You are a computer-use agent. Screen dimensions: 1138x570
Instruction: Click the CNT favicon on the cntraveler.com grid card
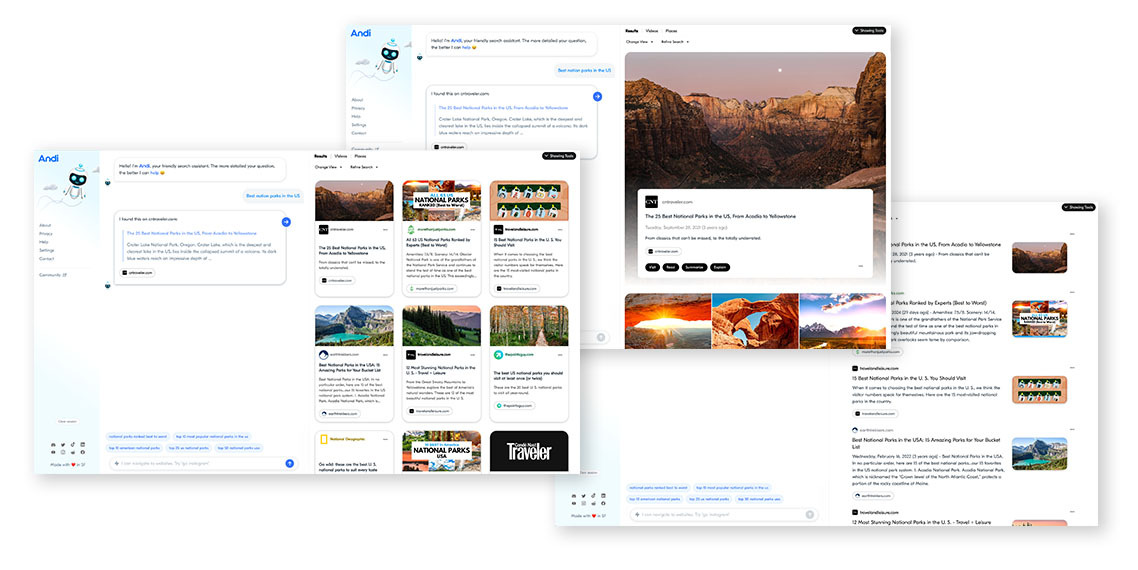pos(324,229)
